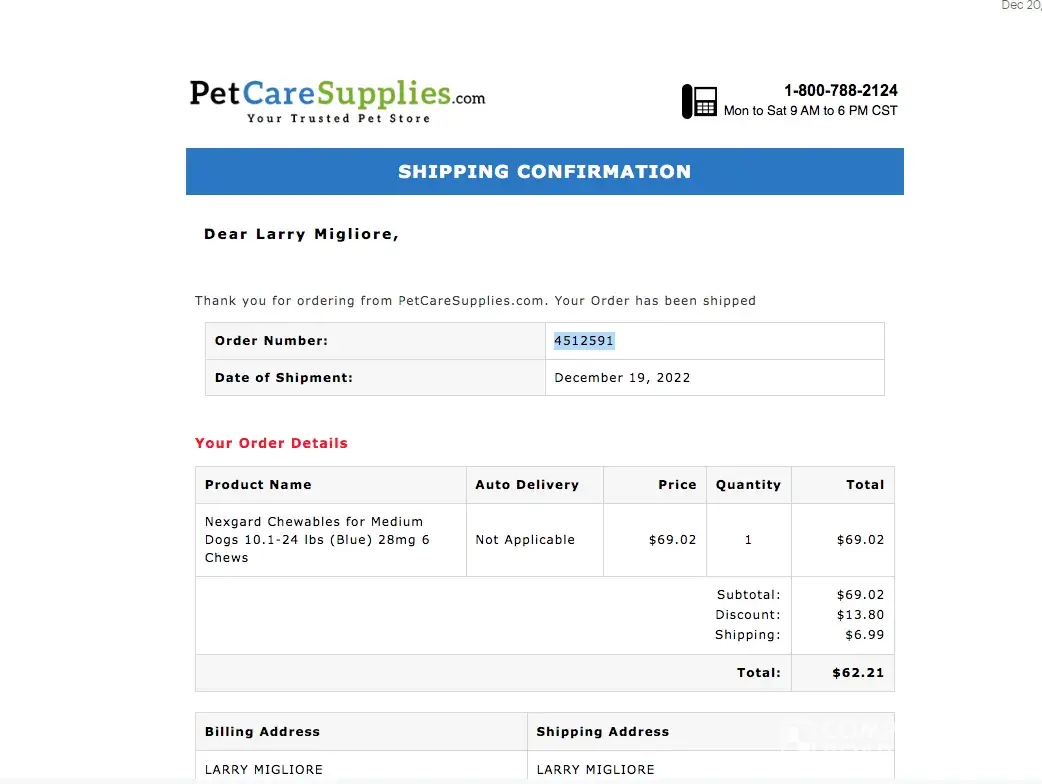Click the $13.80 discount amount
The image size is (1042, 784).
coord(860,615)
